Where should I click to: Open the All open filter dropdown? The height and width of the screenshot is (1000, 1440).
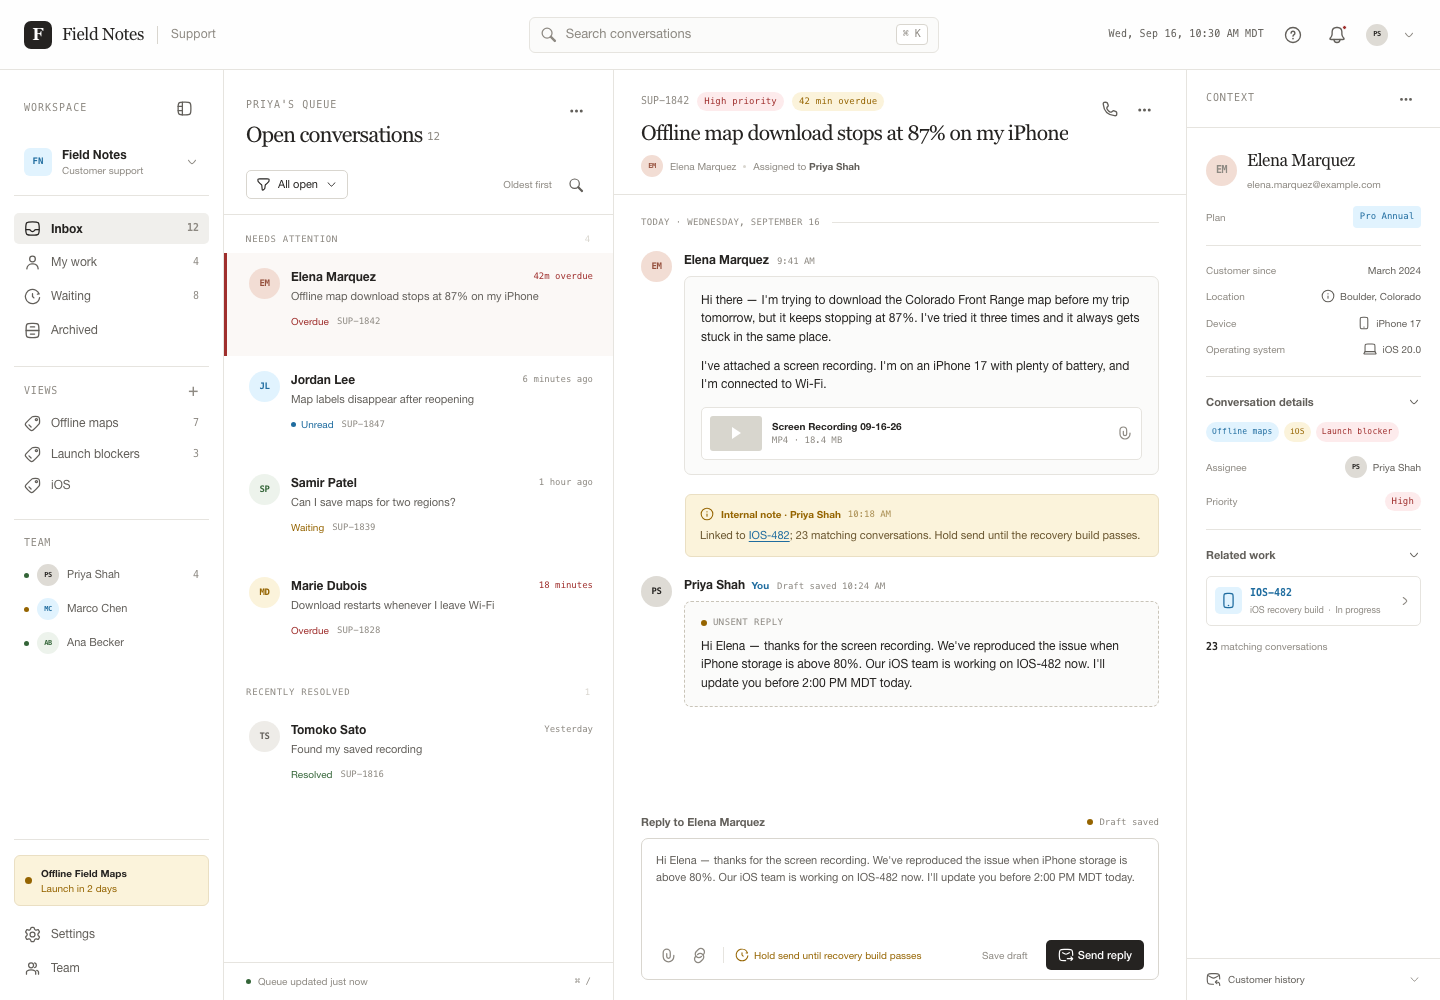click(x=297, y=184)
